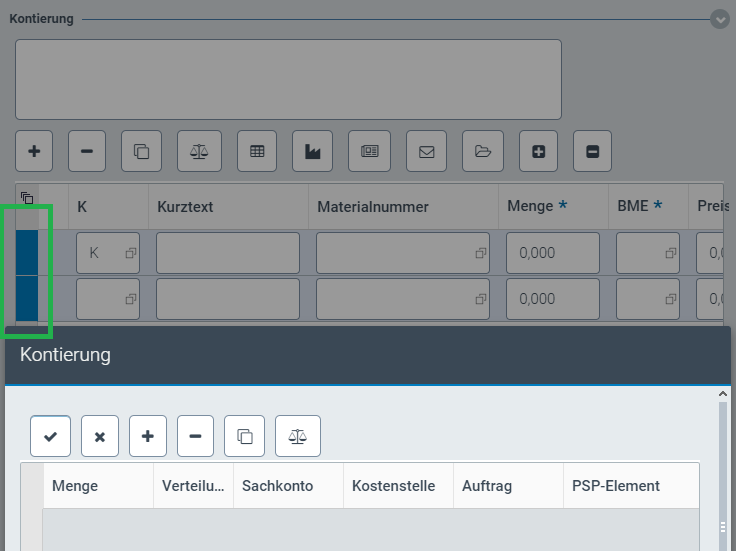The height and width of the screenshot is (551, 736).
Task: Click the envelope mail icon in the toolbar
Action: coord(426,152)
